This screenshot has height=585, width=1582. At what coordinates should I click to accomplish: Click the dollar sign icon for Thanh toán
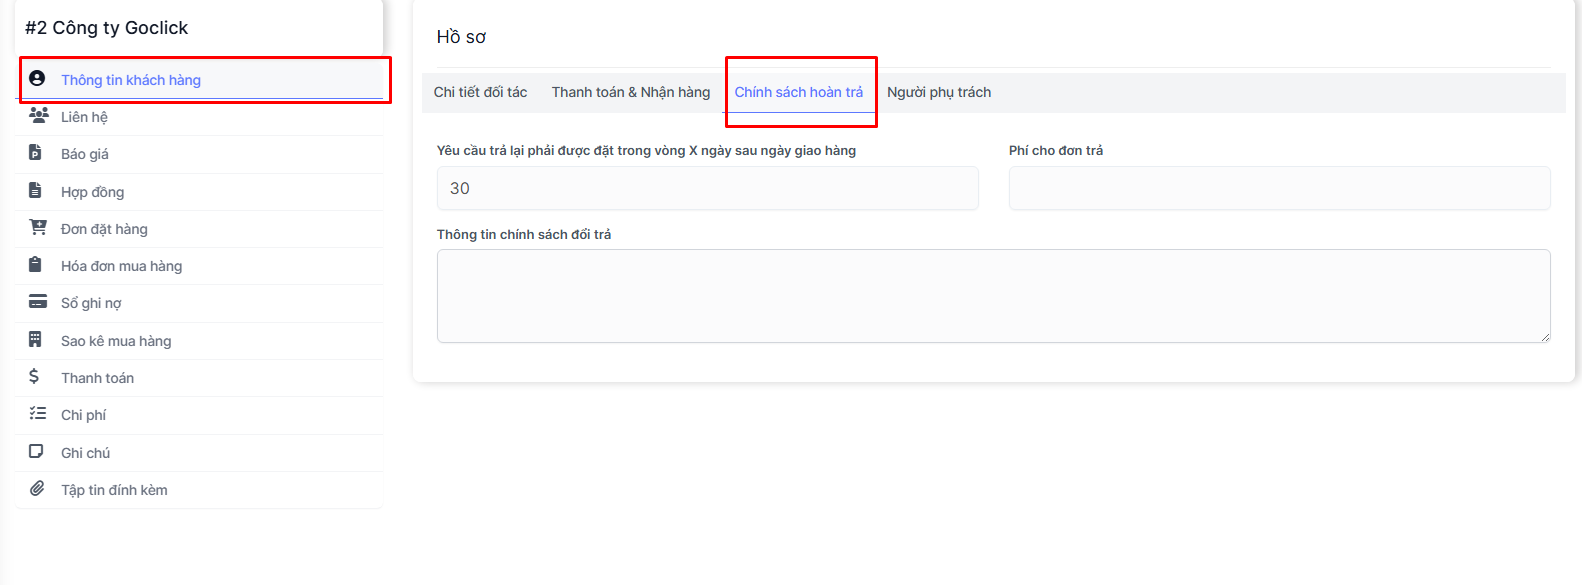coord(34,377)
